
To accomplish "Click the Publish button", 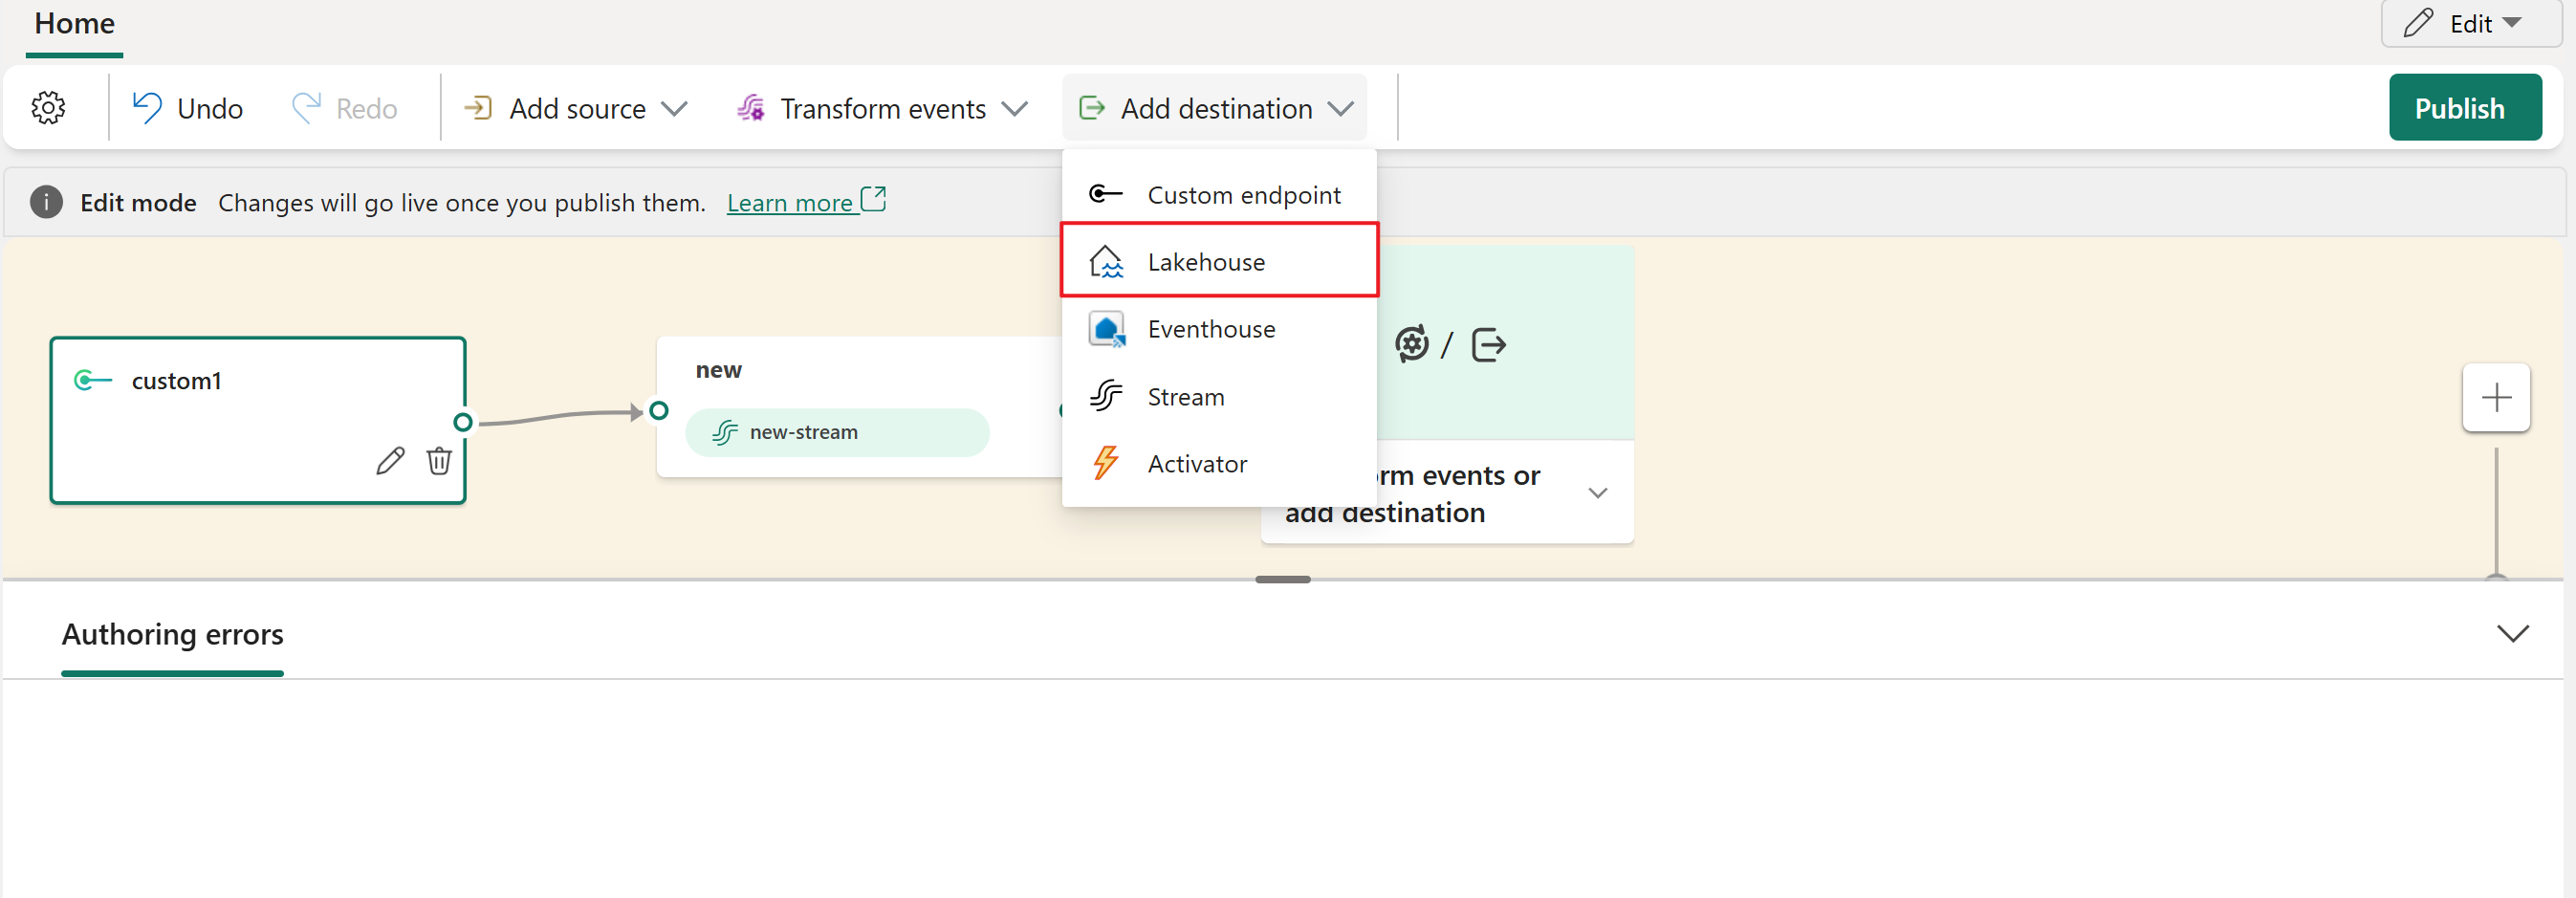I will pyautogui.click(x=2464, y=108).
